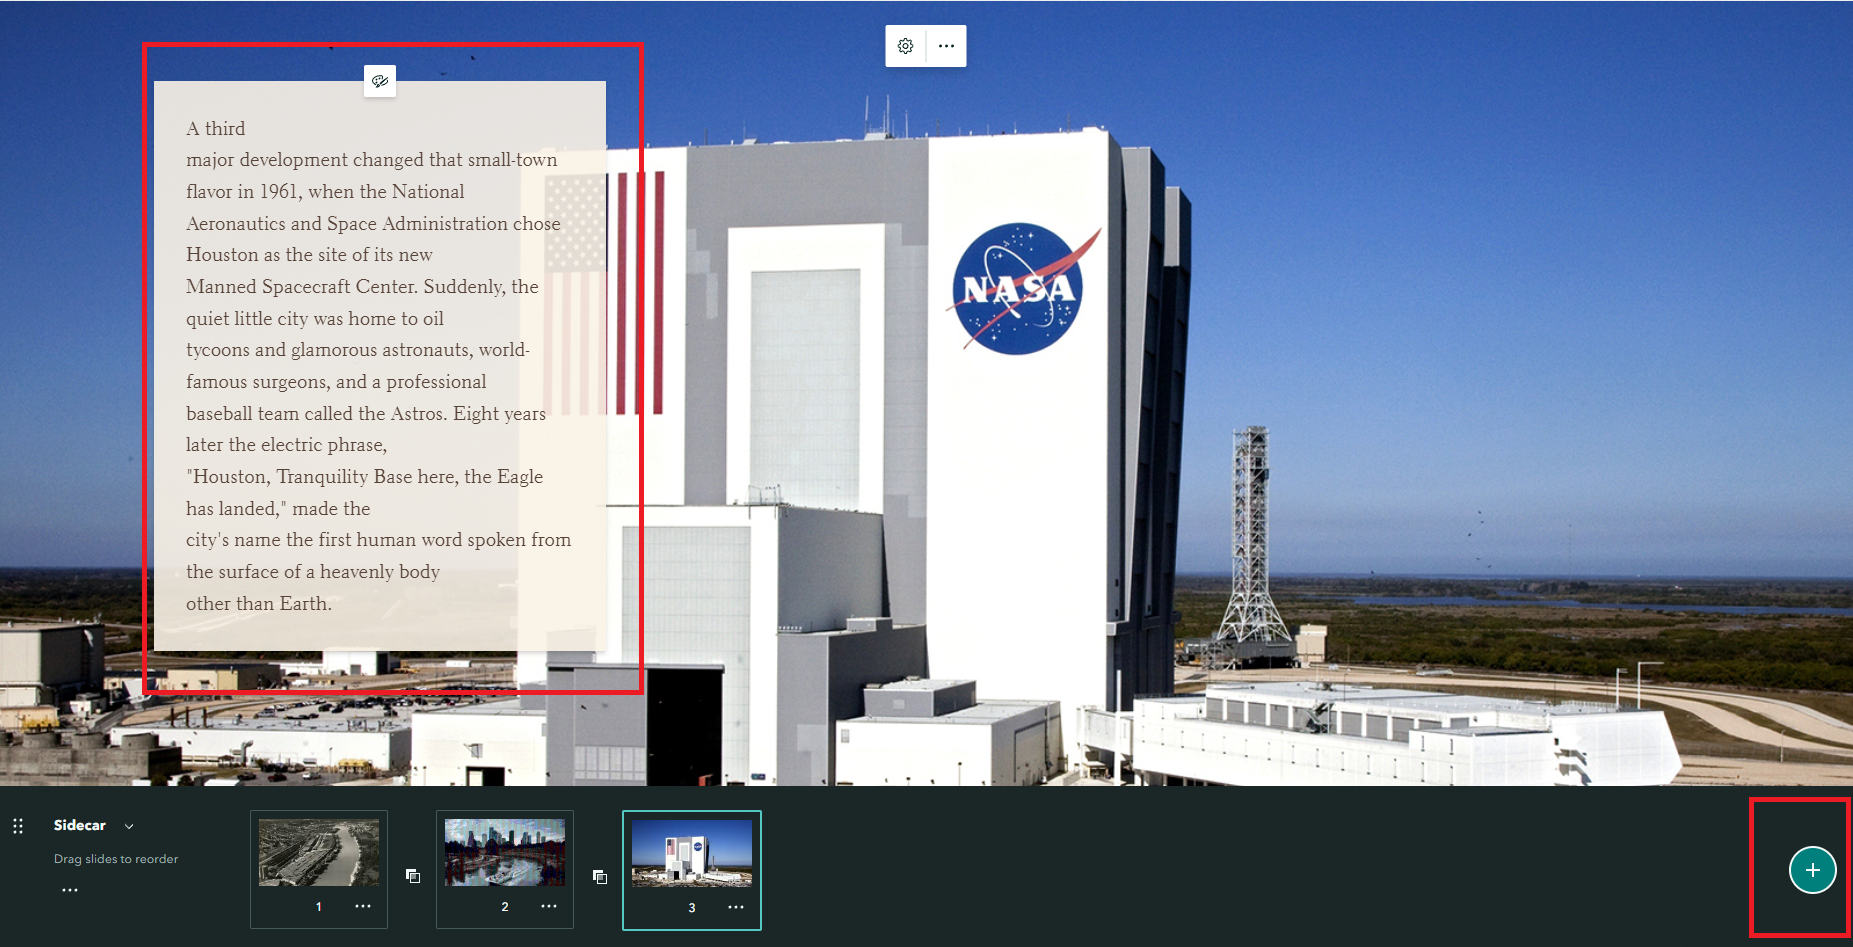
Task: Open the media settings gear
Action: coord(905,46)
